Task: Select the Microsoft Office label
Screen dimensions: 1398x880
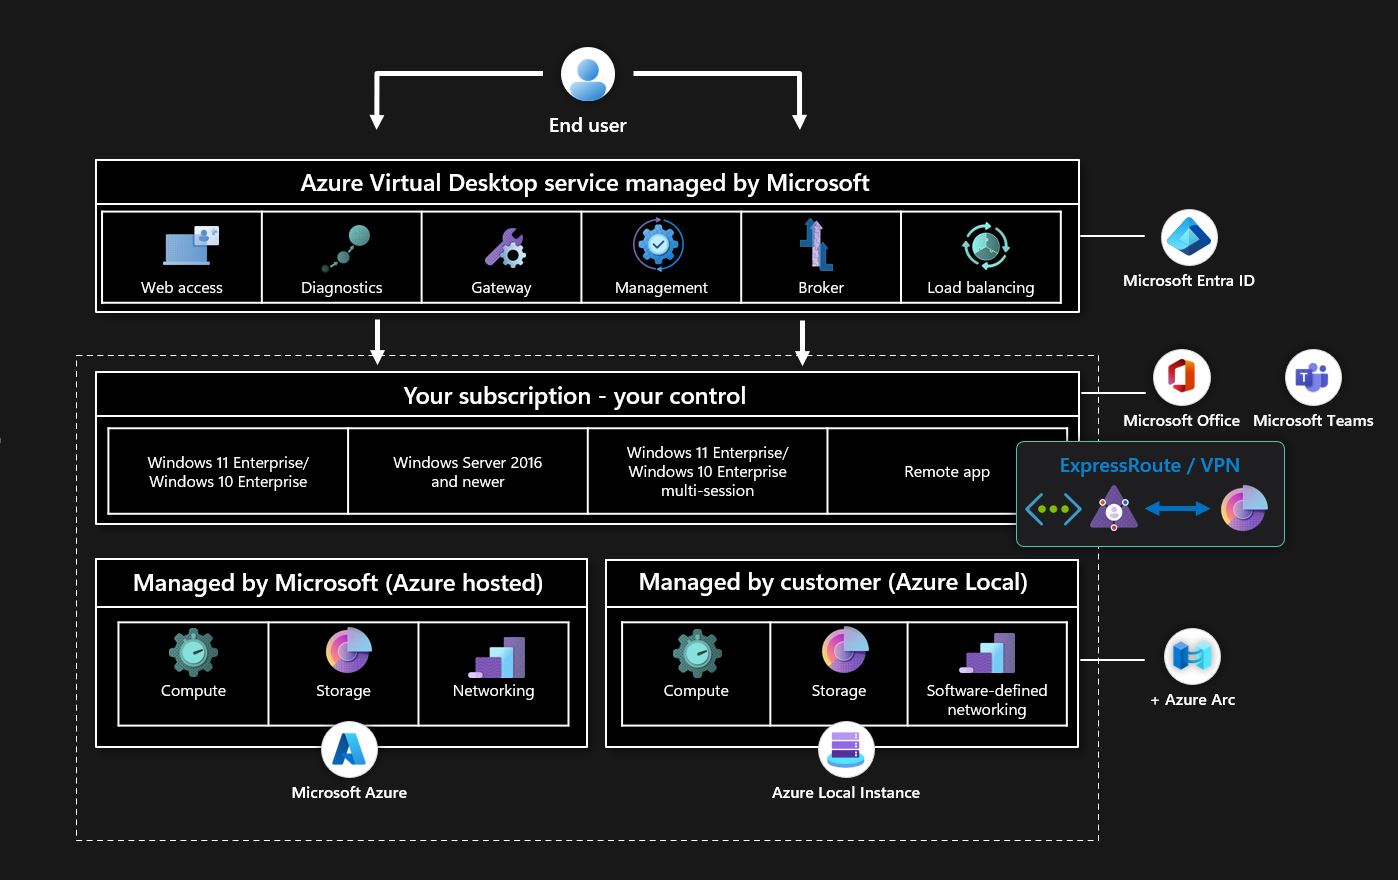Action: [1181, 421]
